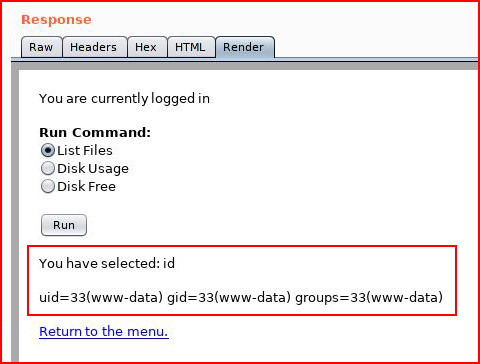Click the gid=33(www-data) portion of output
This screenshot has height=364, width=480.
(229, 297)
